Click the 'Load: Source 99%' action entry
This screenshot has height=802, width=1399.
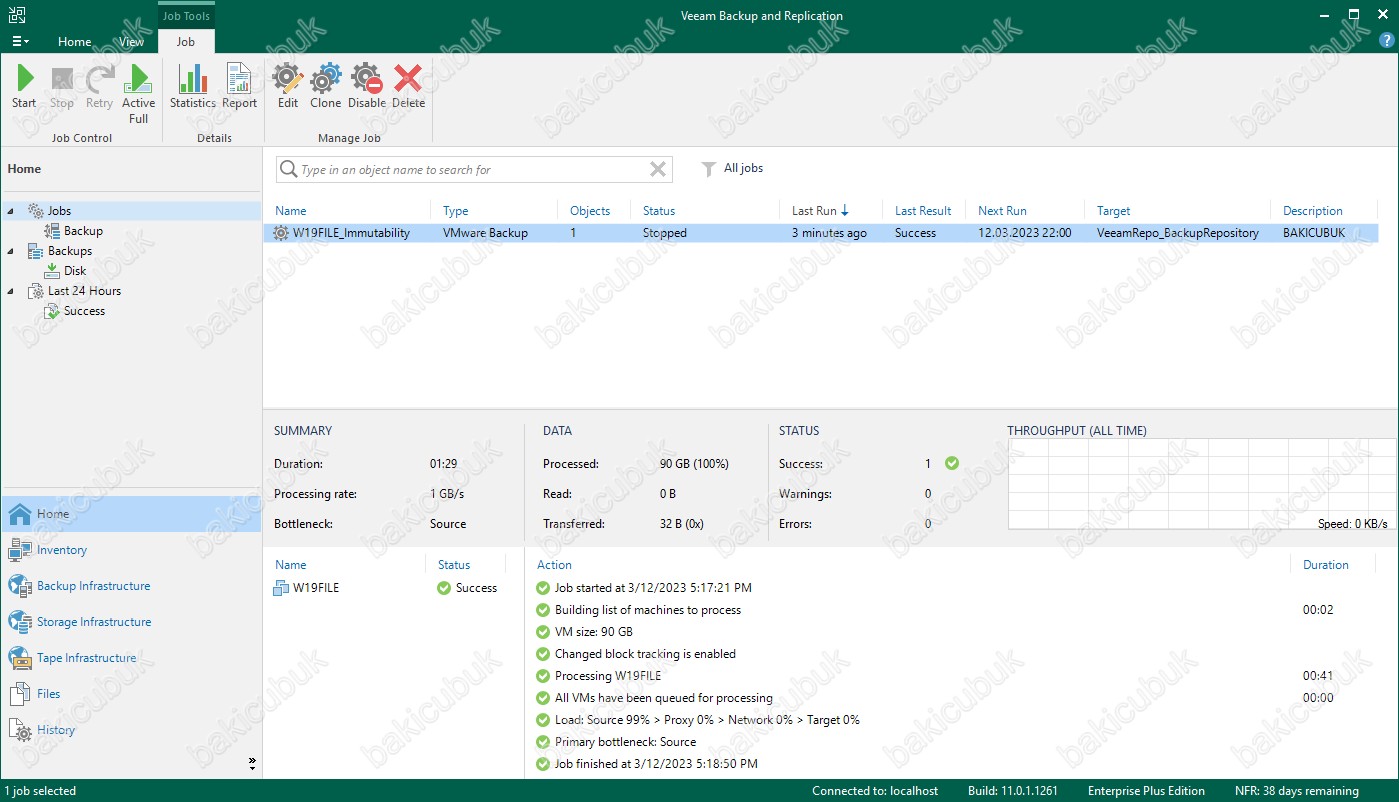[707, 720]
